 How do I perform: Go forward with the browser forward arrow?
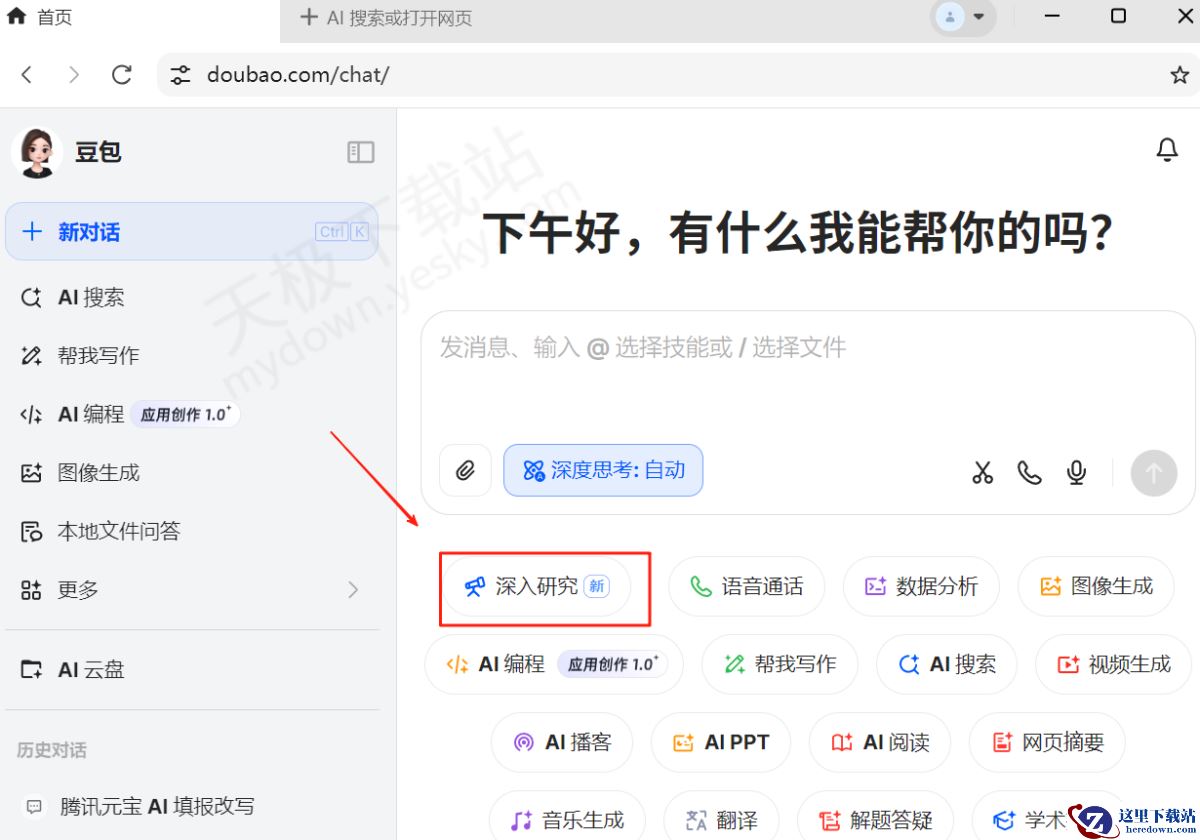click(74, 74)
